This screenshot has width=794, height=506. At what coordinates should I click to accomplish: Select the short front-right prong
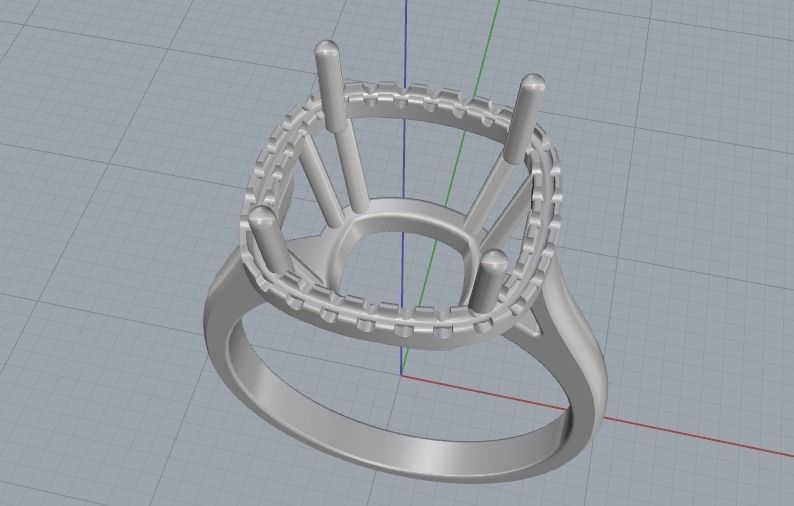489,282
